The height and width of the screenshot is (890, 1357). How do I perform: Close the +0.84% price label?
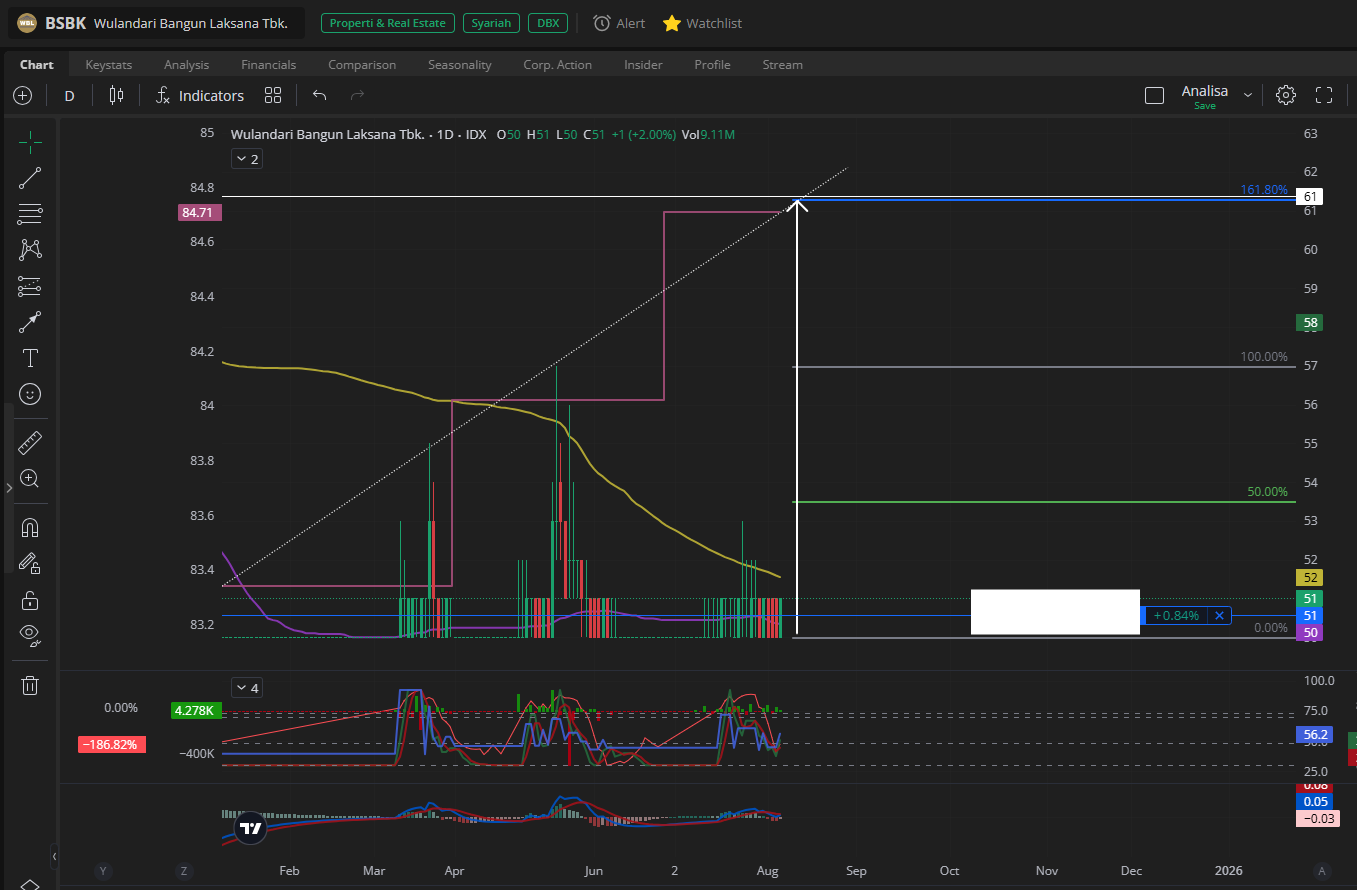pos(1219,615)
